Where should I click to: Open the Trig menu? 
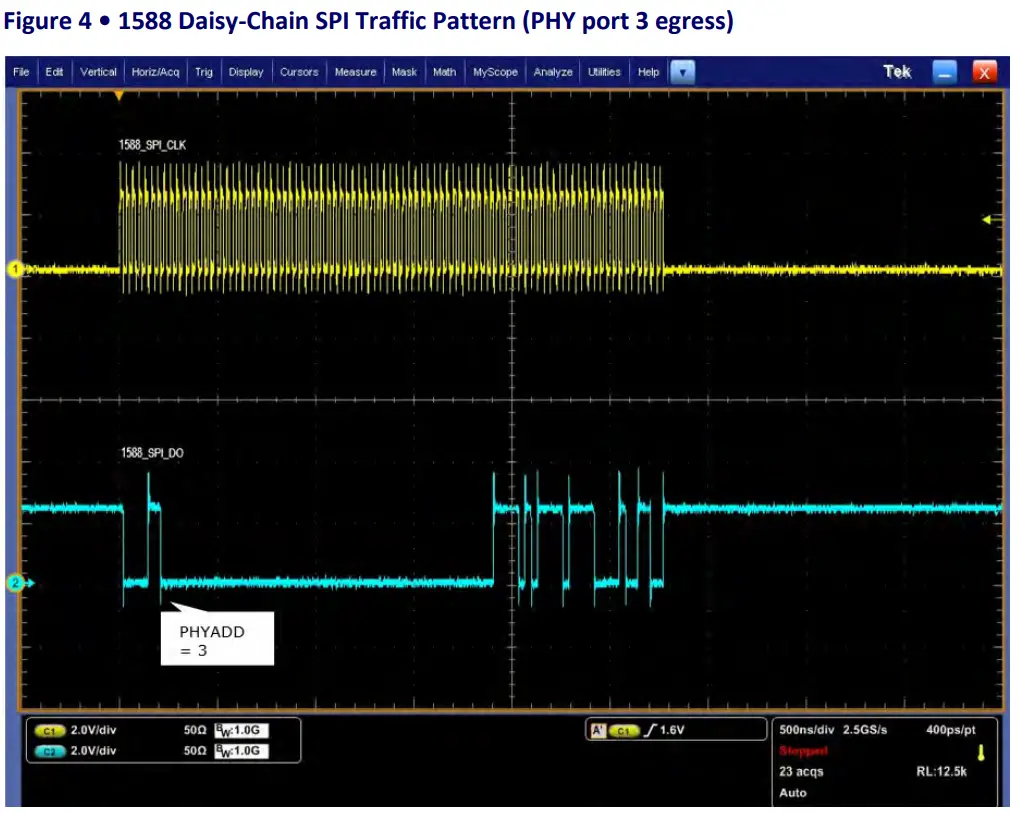click(204, 72)
